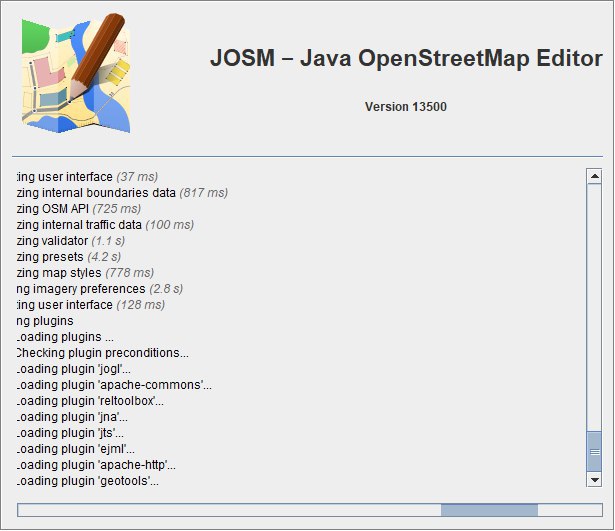Click the scroll up arrow in log list

(x=594, y=176)
